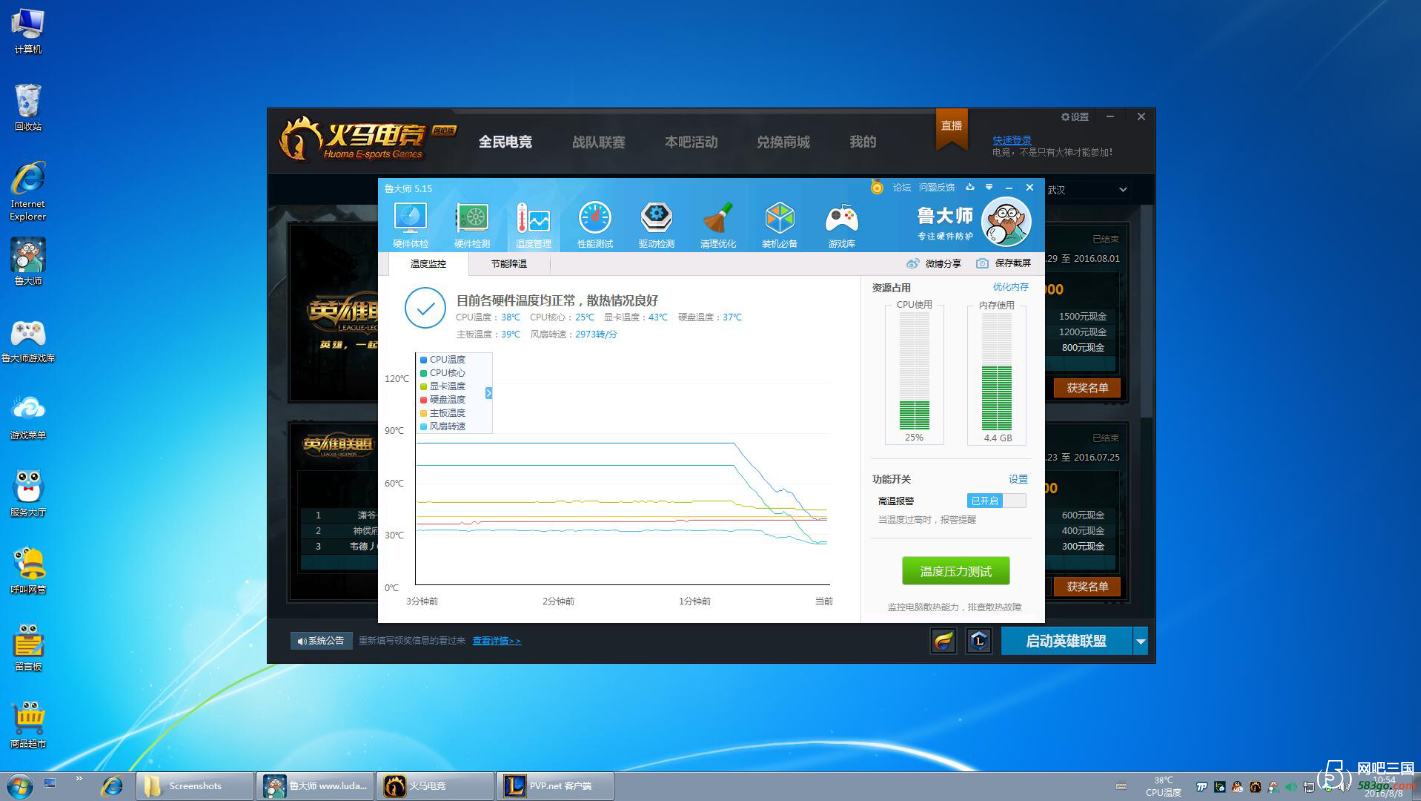Select 全民电竞 tab in 火马电竞
Screen dimensions: 1421x801
pyautogui.click(x=505, y=142)
